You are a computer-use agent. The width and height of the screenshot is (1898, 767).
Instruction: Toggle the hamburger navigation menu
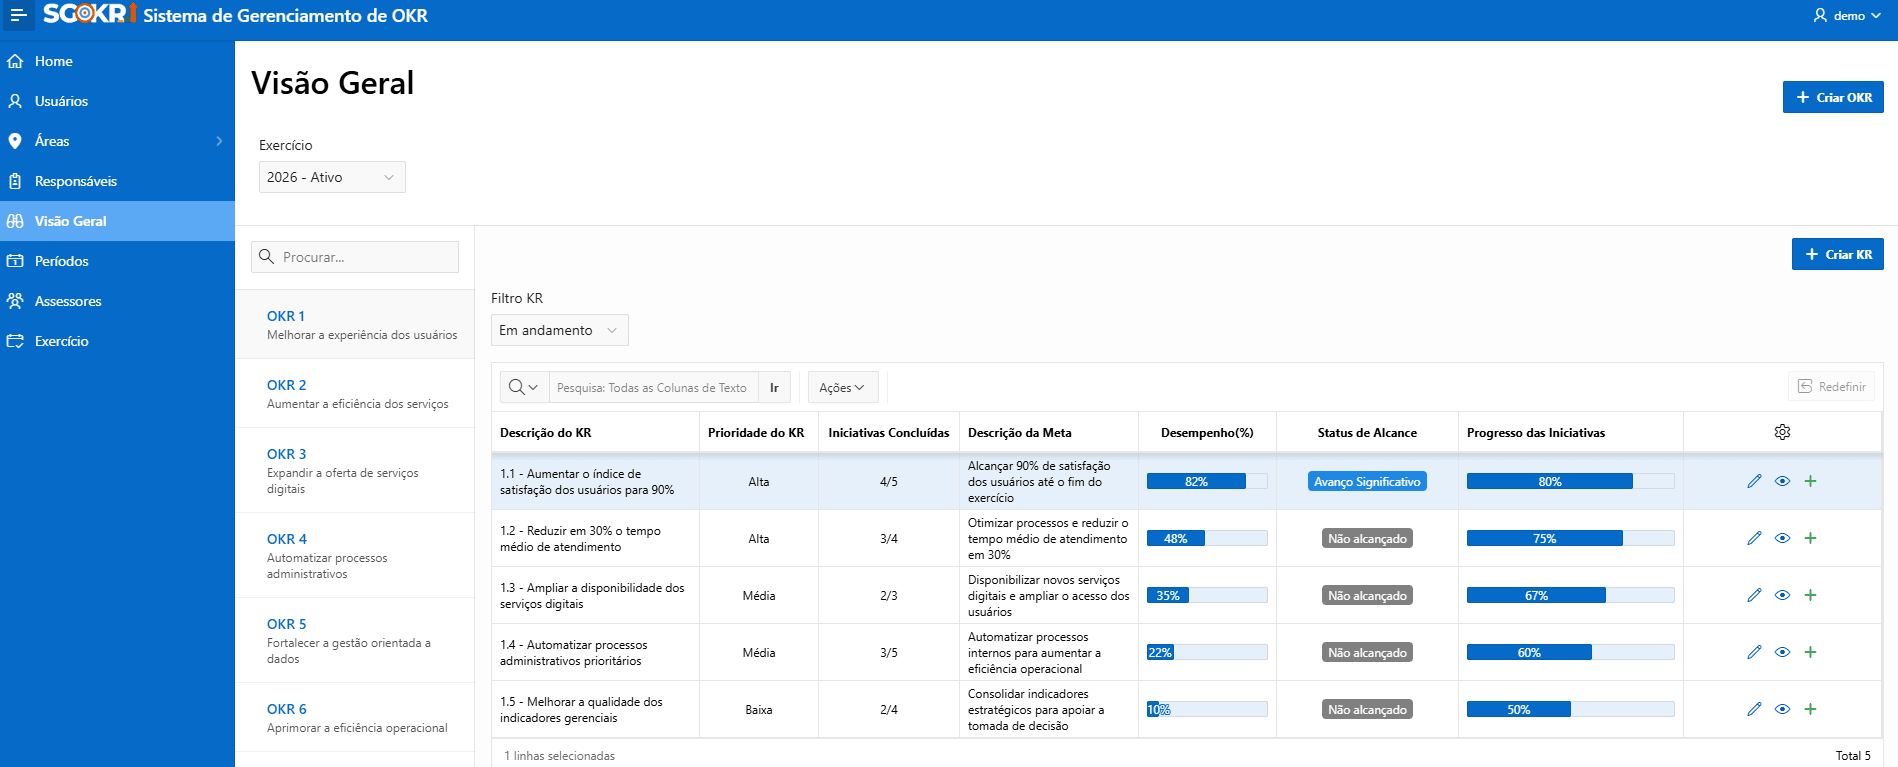pos(18,15)
